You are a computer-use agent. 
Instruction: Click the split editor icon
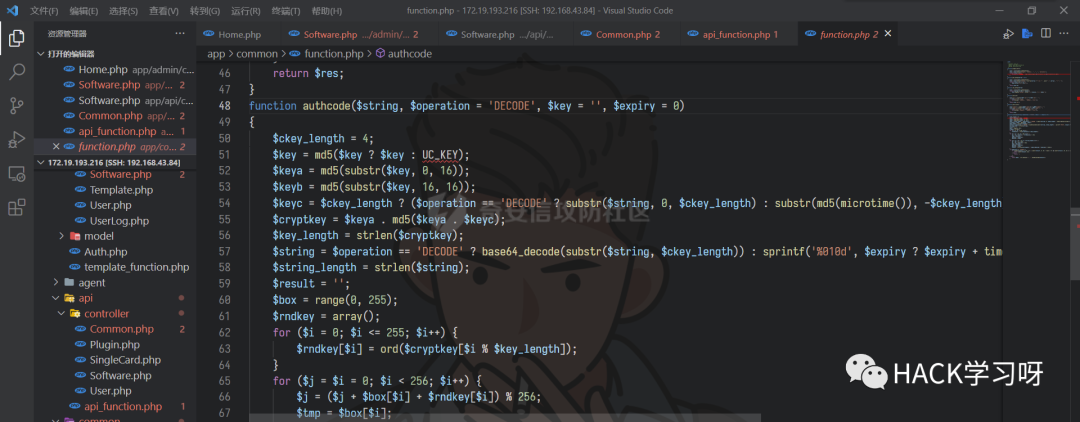(x=1045, y=34)
